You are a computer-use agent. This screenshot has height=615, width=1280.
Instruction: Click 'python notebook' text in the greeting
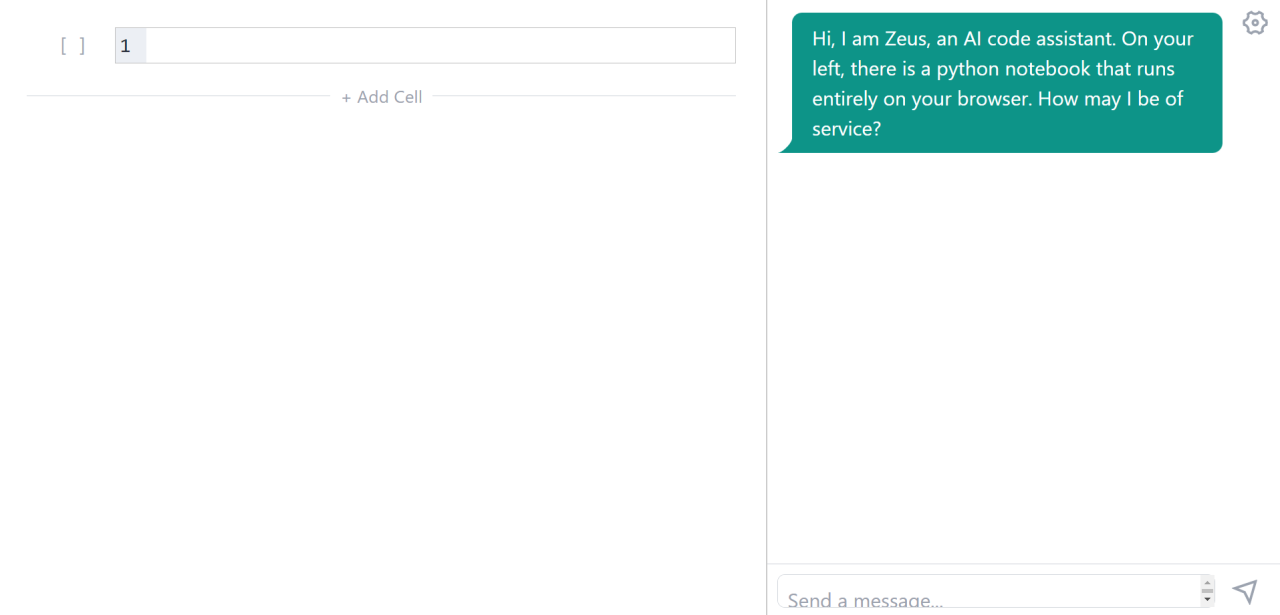point(1013,69)
